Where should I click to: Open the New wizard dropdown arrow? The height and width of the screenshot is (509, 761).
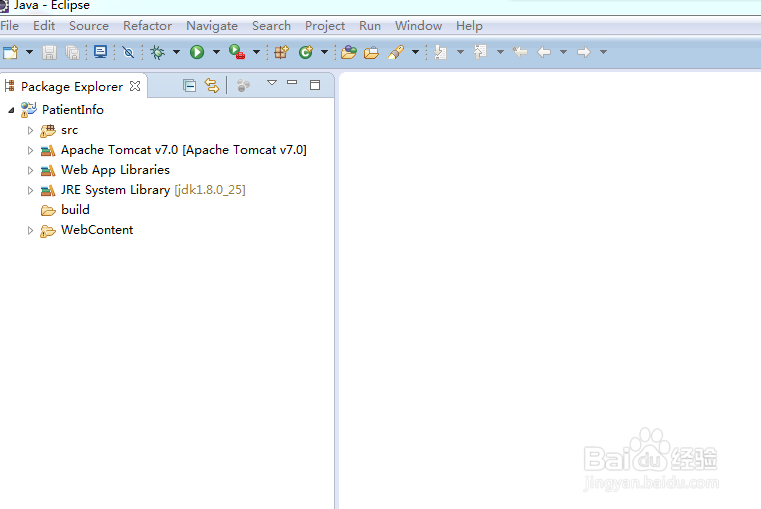[x=29, y=52]
